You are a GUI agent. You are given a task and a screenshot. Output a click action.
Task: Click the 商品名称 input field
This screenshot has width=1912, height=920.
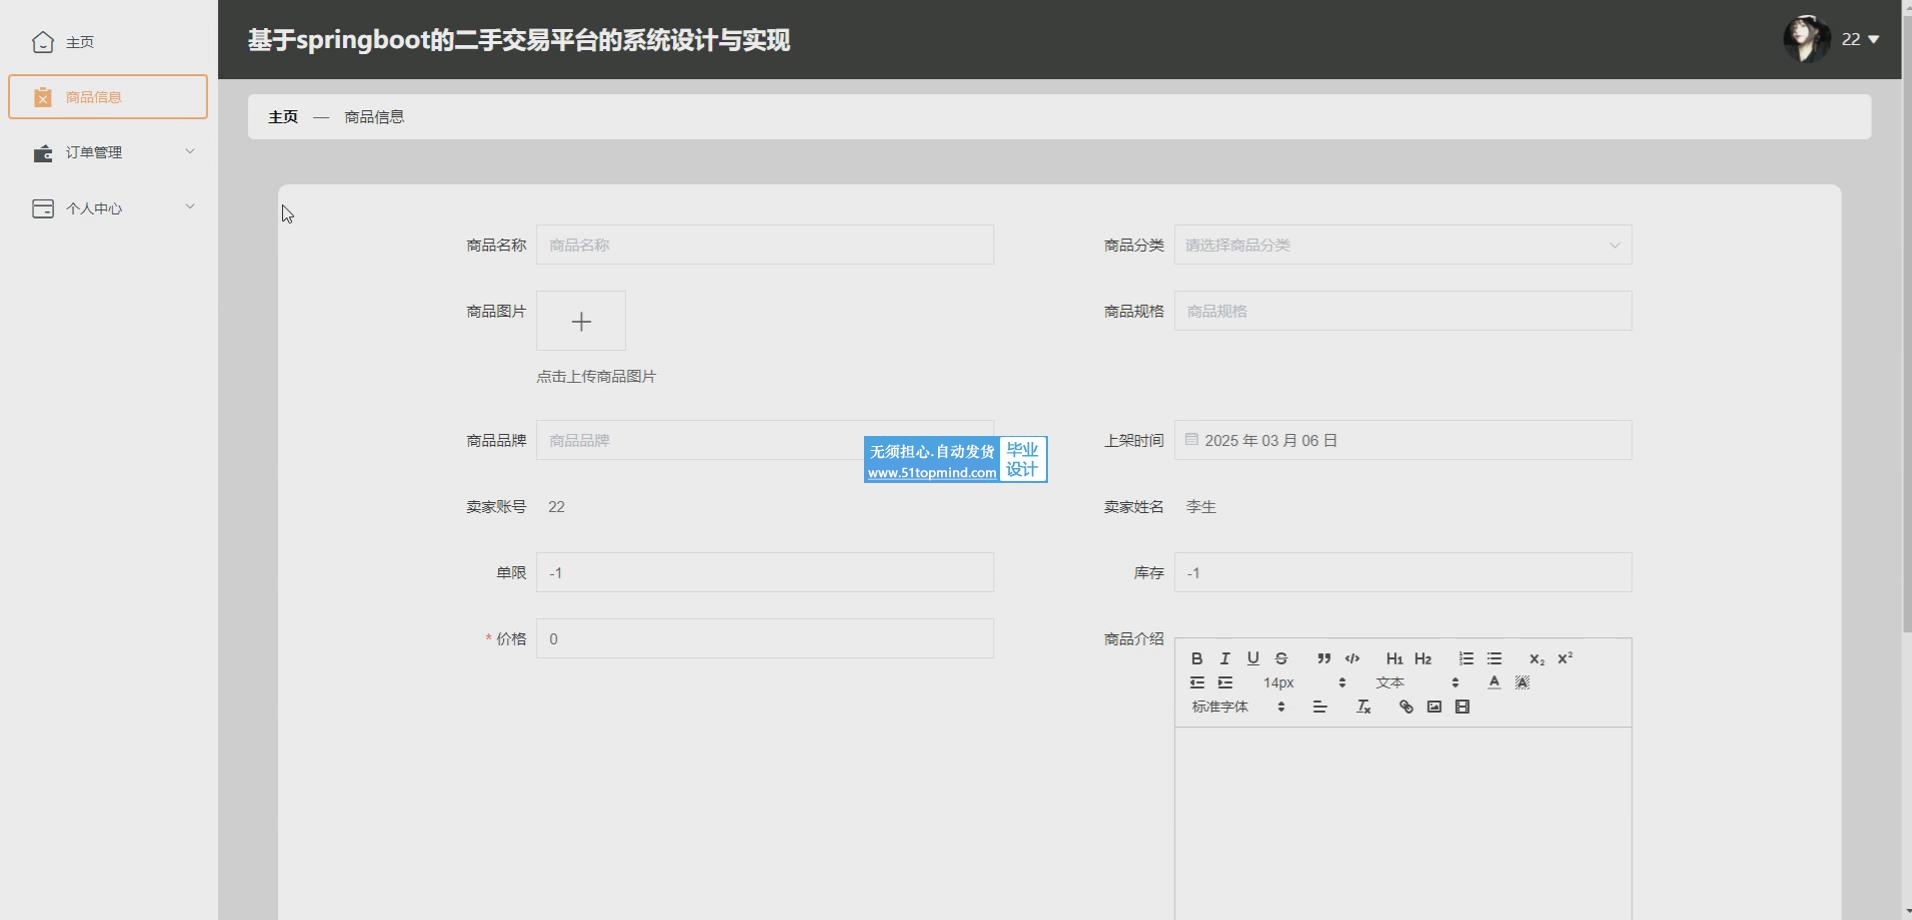(x=764, y=245)
